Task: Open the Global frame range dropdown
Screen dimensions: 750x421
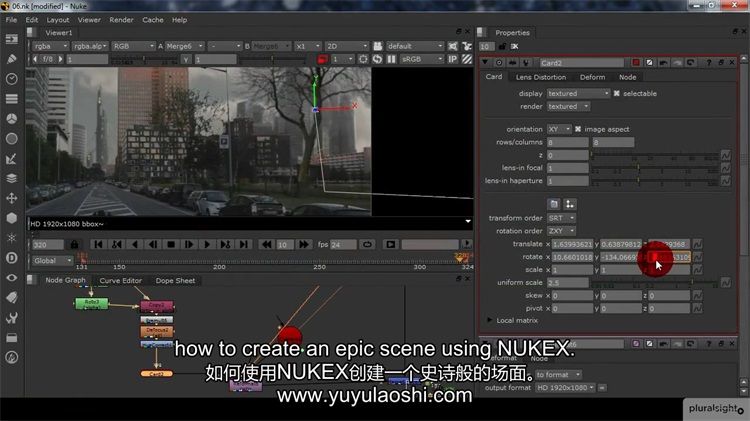Action: pyautogui.click(x=52, y=261)
